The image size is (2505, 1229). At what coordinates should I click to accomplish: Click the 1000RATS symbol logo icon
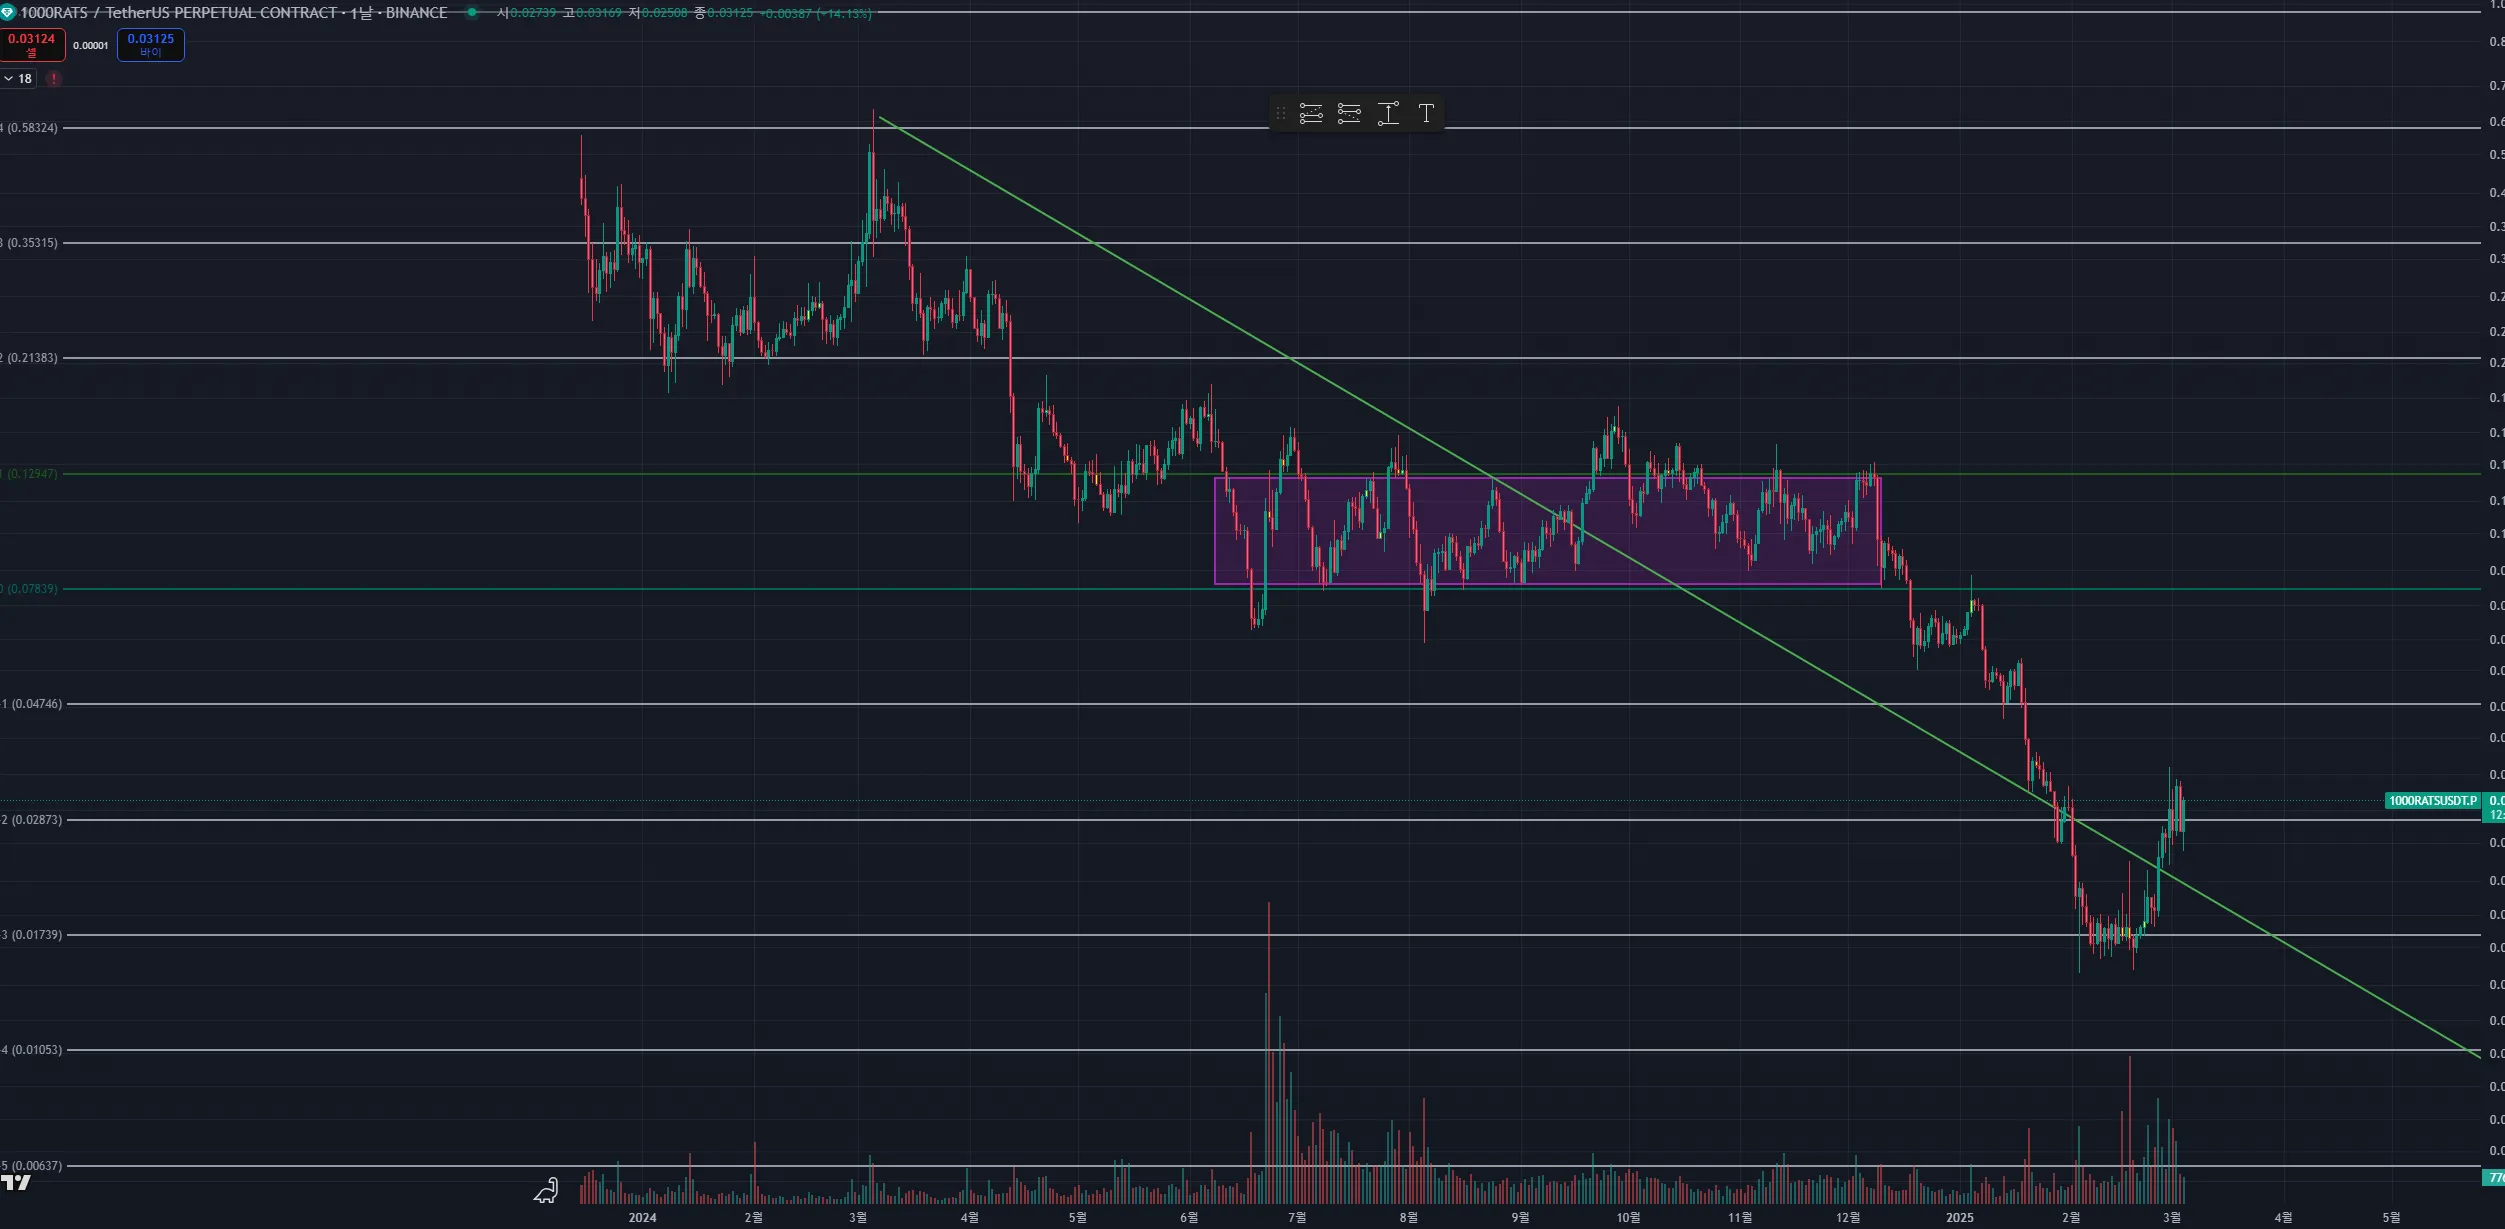click(8, 13)
